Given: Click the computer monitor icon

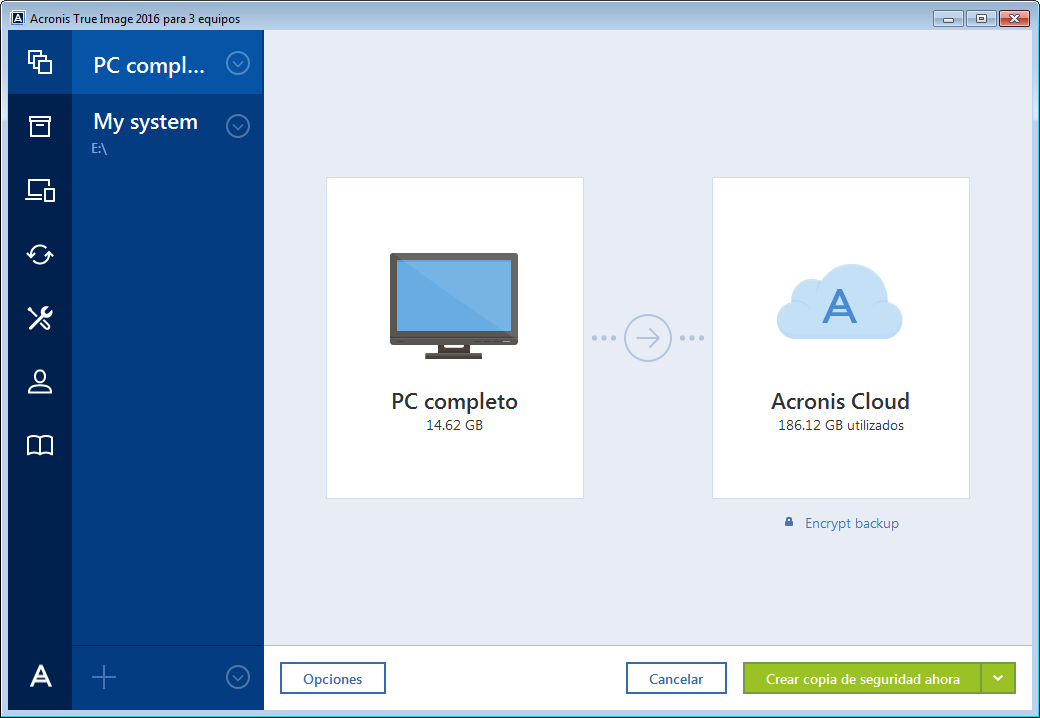Looking at the screenshot, I should click(x=454, y=306).
